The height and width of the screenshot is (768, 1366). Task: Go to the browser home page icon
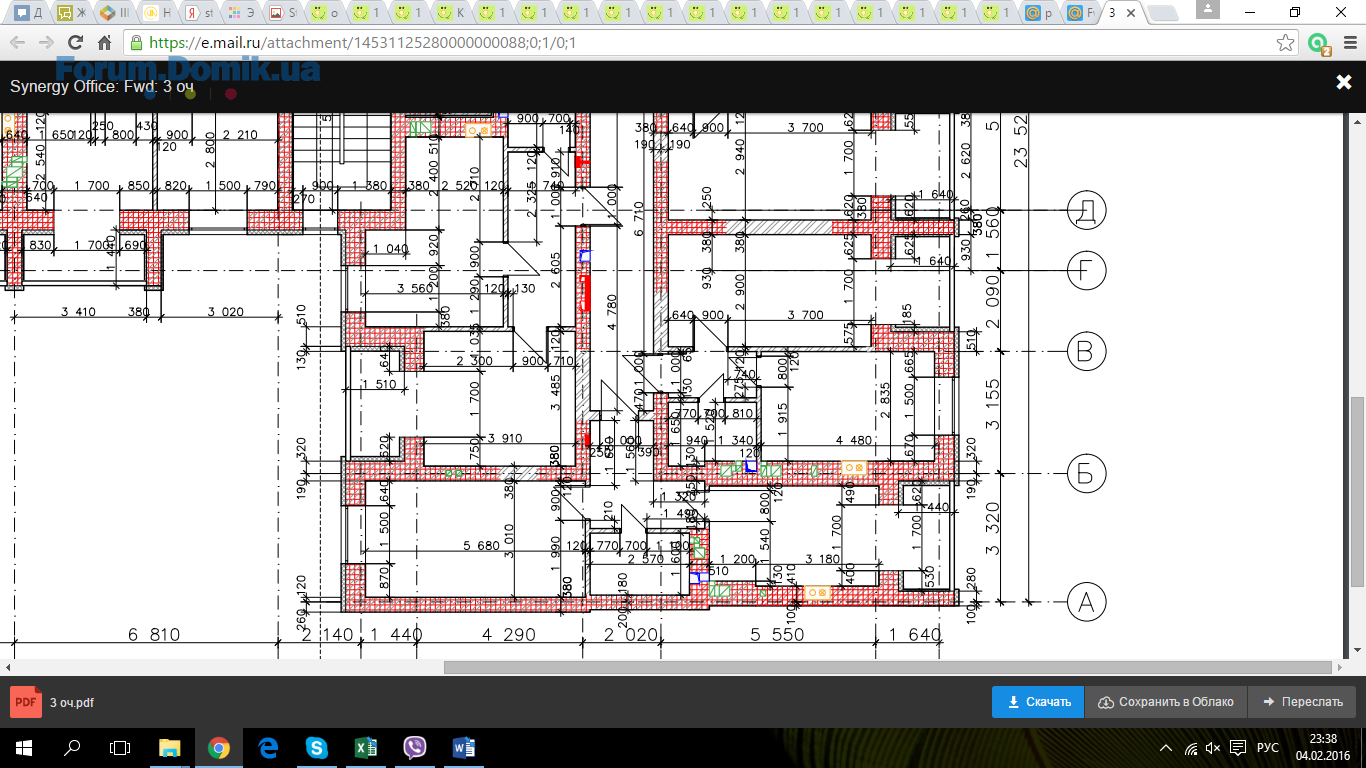(x=104, y=43)
